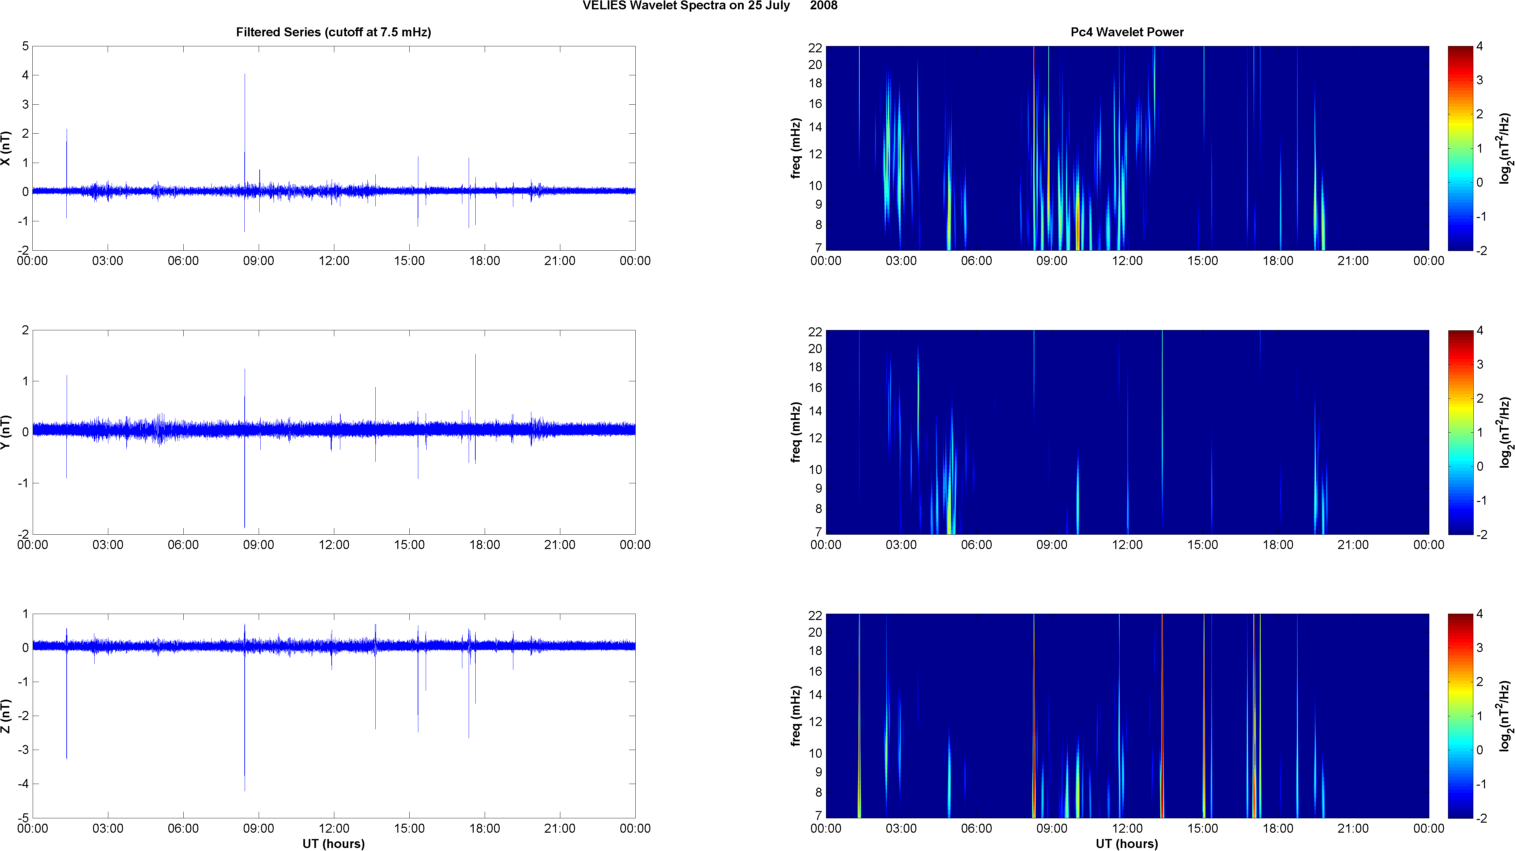Click the colorbar beside the middle wavelet plot
Image resolution: width=1515 pixels, height=851 pixels.
1460,432
